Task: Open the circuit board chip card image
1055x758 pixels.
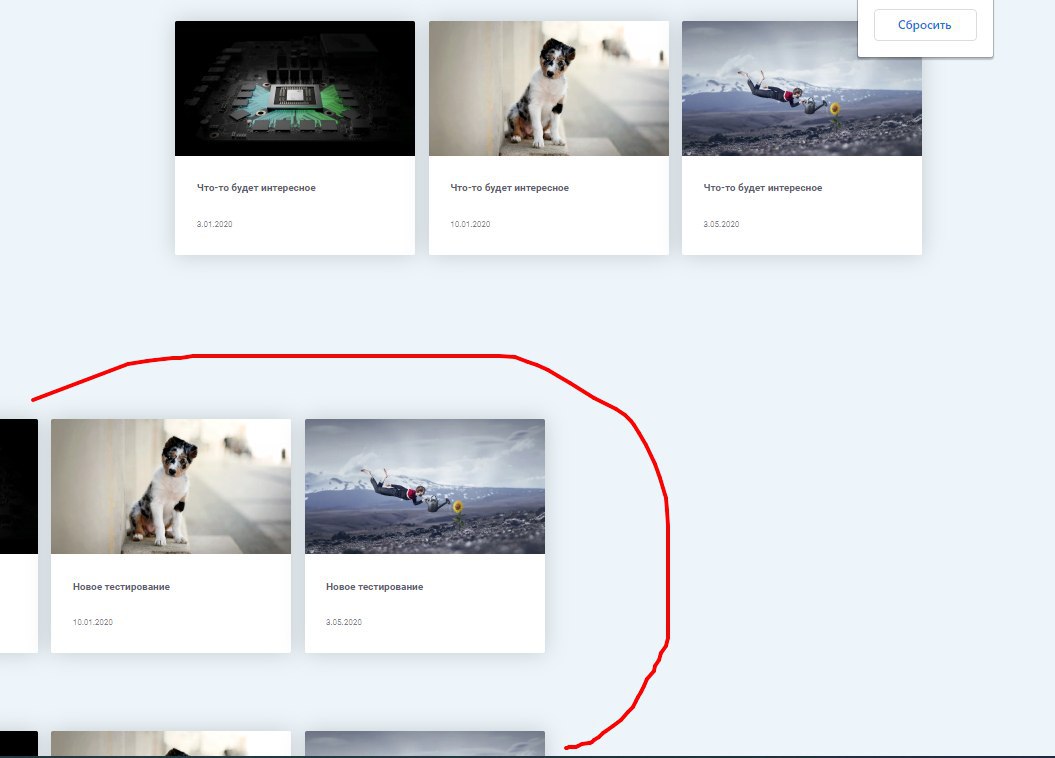Action: pos(295,88)
